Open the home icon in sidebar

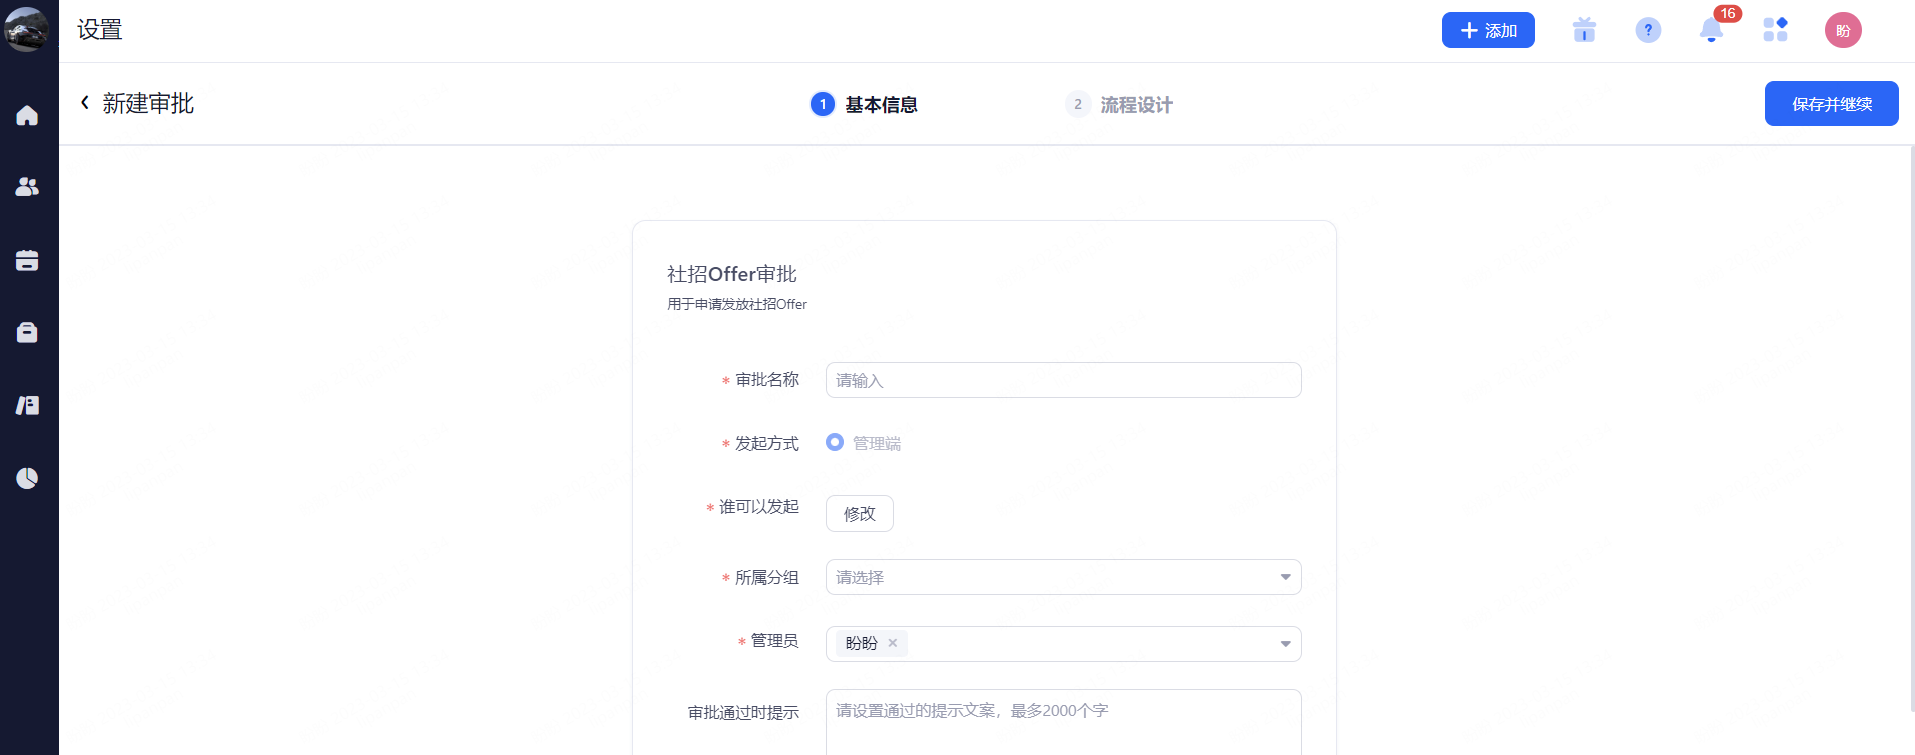coord(27,115)
